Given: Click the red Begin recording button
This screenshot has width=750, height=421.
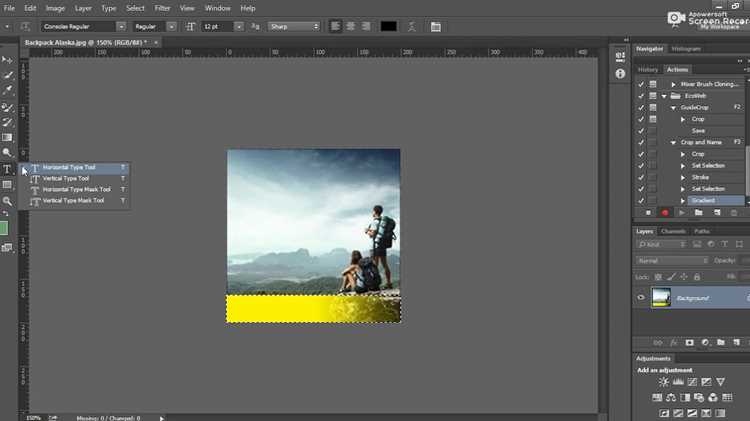Looking at the screenshot, I should [665, 213].
